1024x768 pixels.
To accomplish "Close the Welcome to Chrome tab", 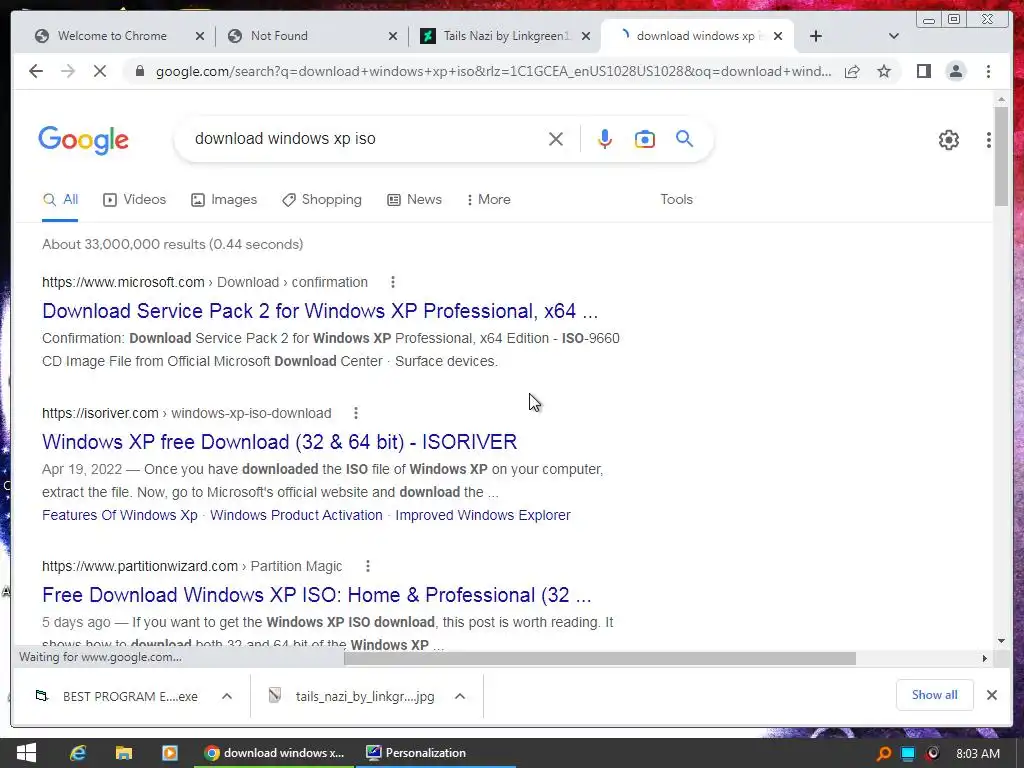I will [200, 36].
